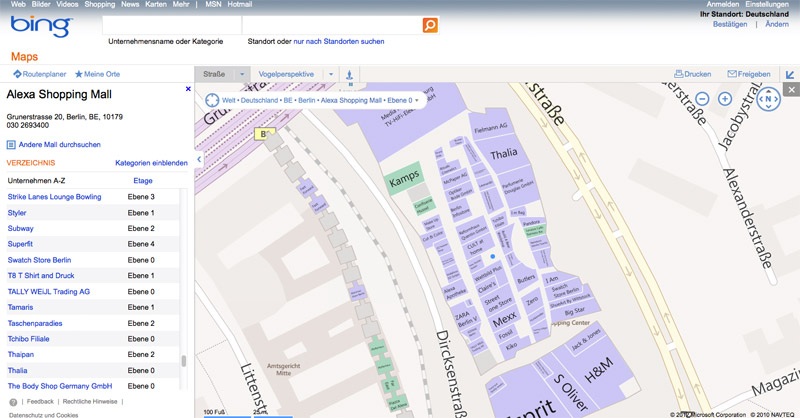Share map via Freigeben
The height and width of the screenshot is (418, 800).
[749, 74]
